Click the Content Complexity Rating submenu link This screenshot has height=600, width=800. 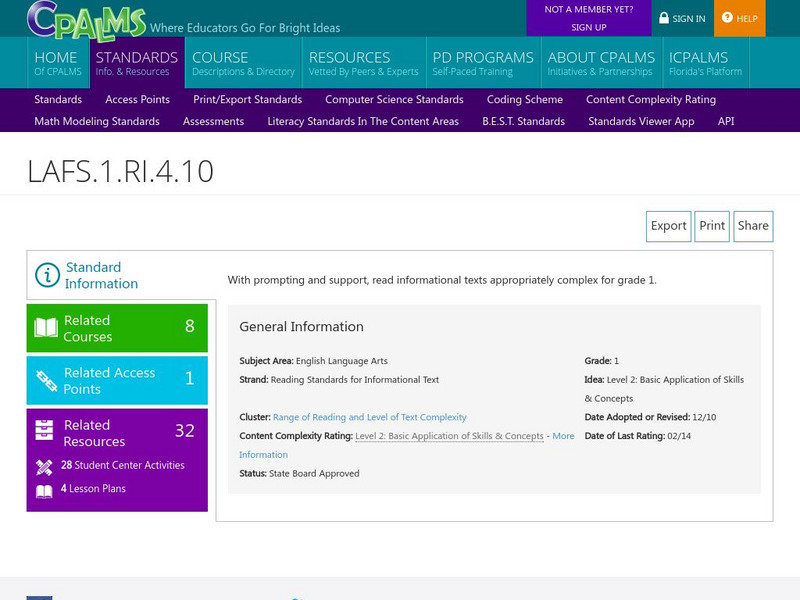pyautogui.click(x=649, y=99)
